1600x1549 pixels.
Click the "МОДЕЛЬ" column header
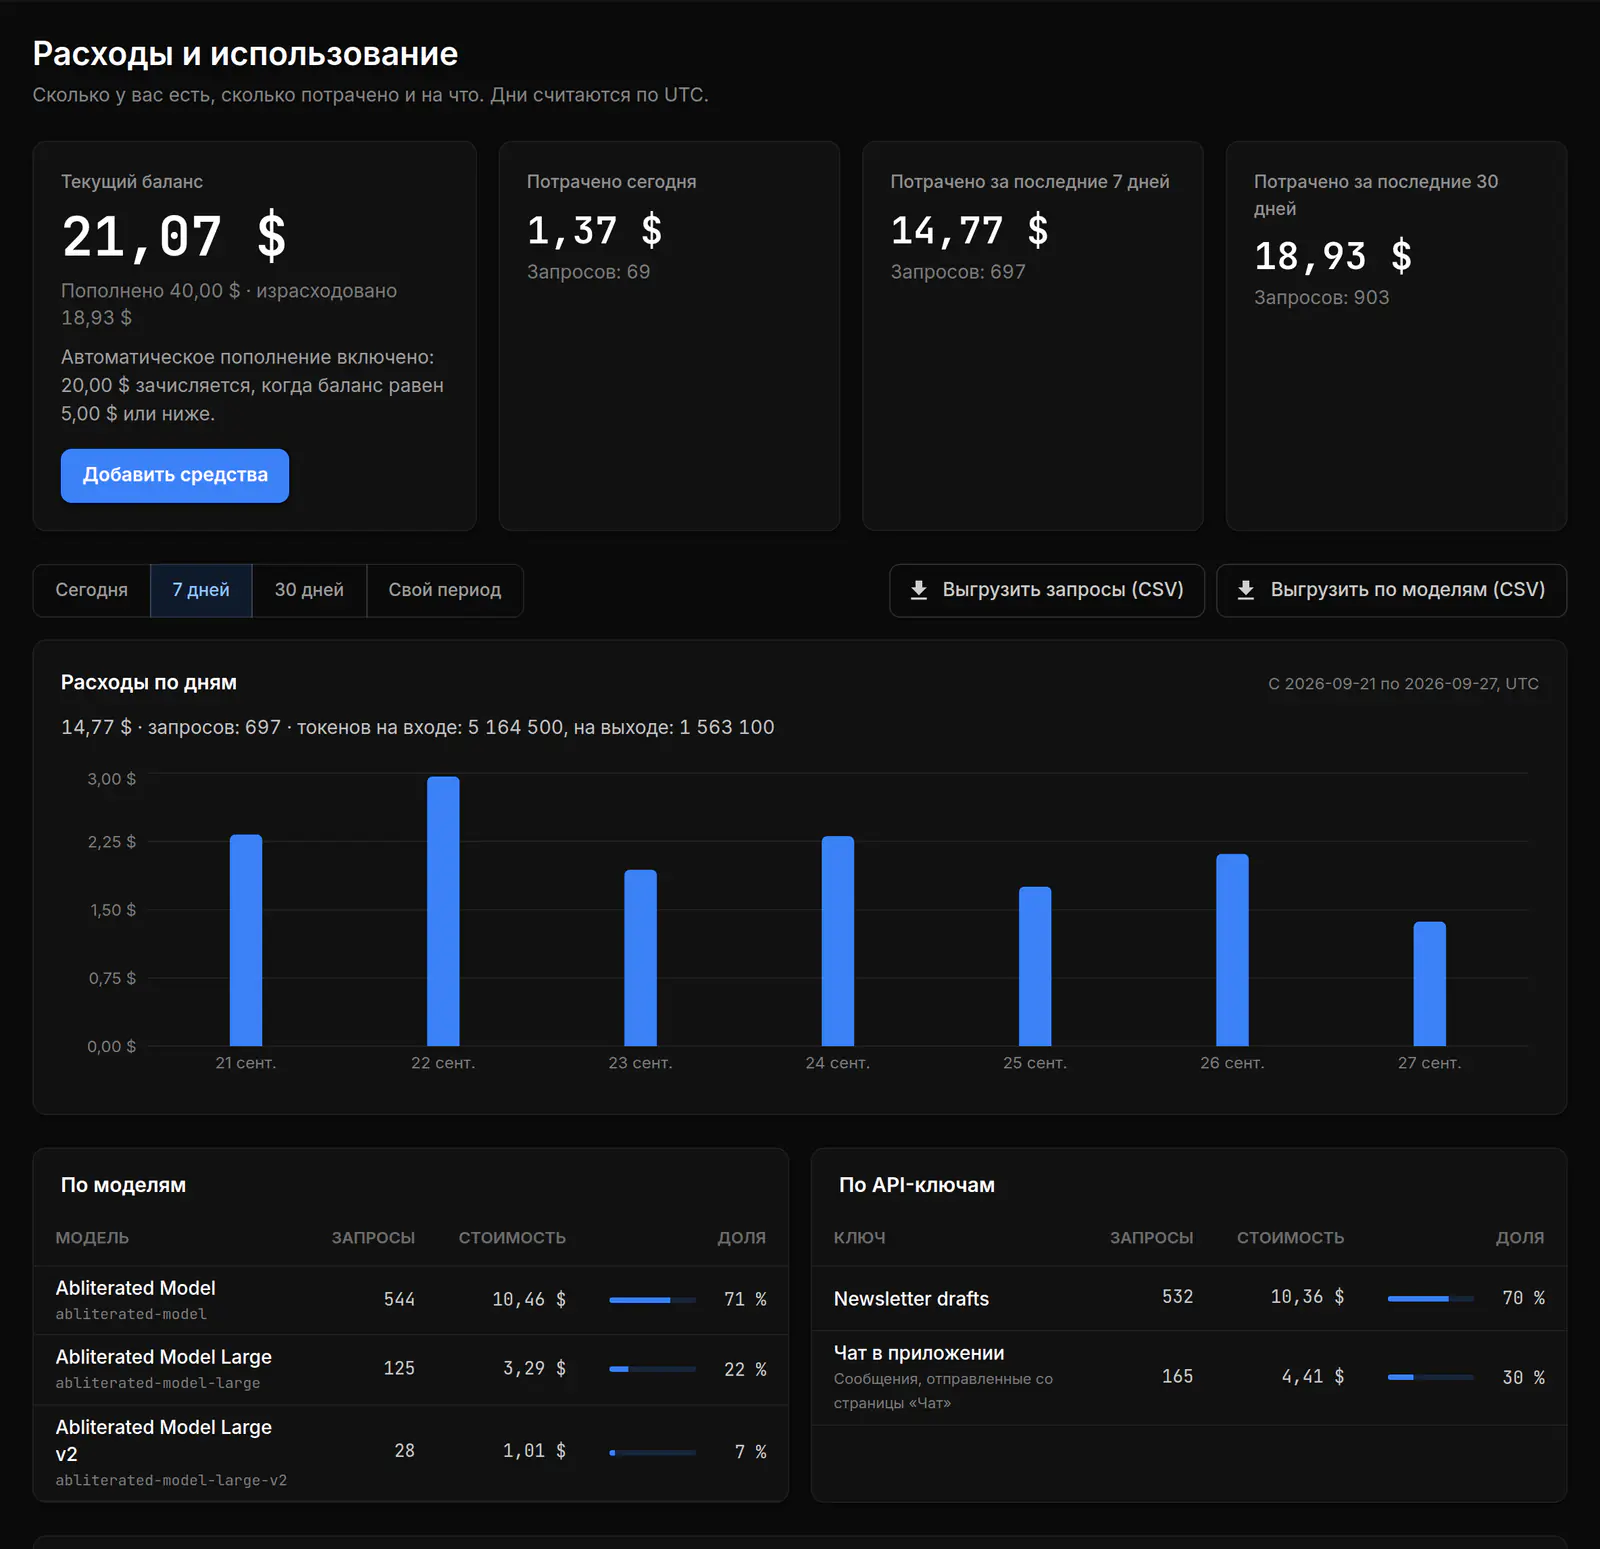(92, 1238)
